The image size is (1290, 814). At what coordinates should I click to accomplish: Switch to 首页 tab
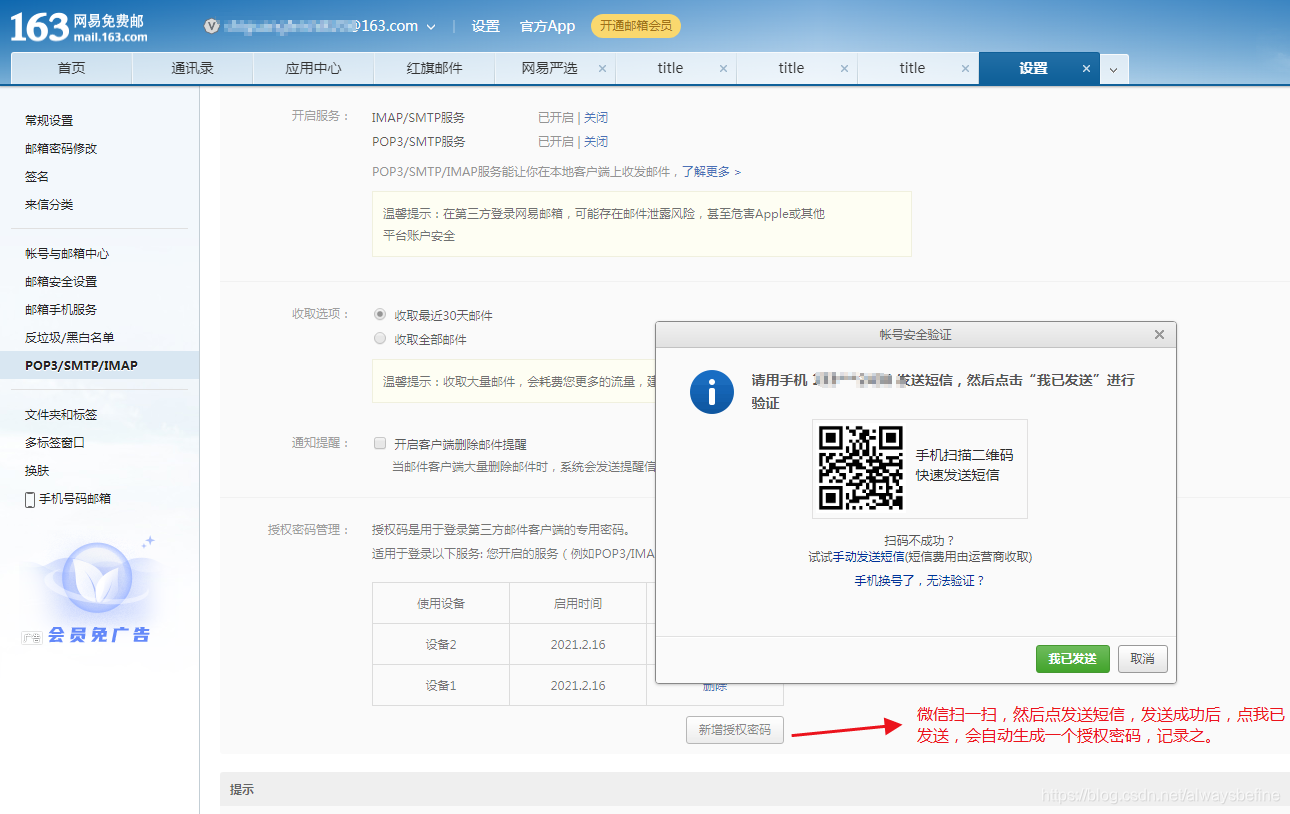click(x=71, y=68)
